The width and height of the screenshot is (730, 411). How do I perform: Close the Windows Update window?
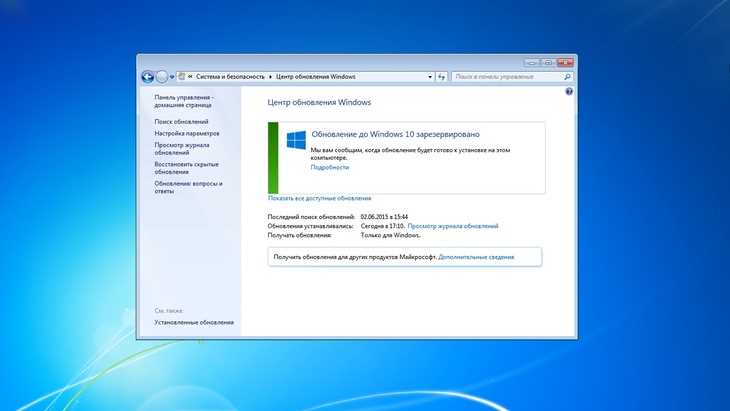[x=565, y=62]
